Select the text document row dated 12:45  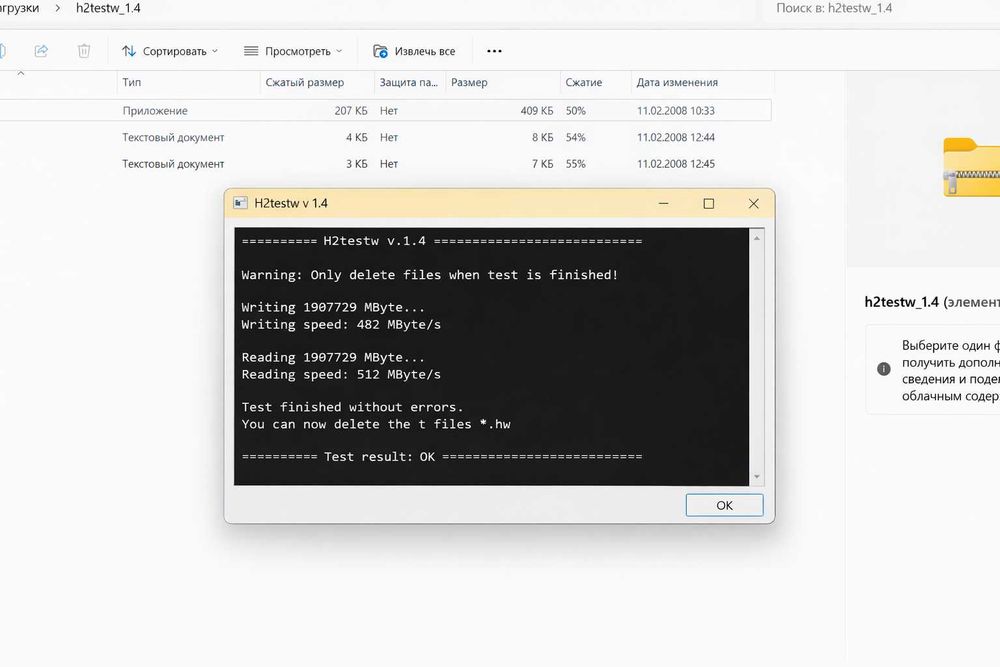pyautogui.click(x=385, y=164)
